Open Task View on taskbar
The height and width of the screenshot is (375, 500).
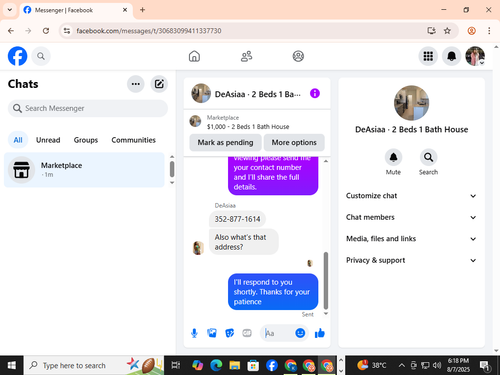click(176, 366)
